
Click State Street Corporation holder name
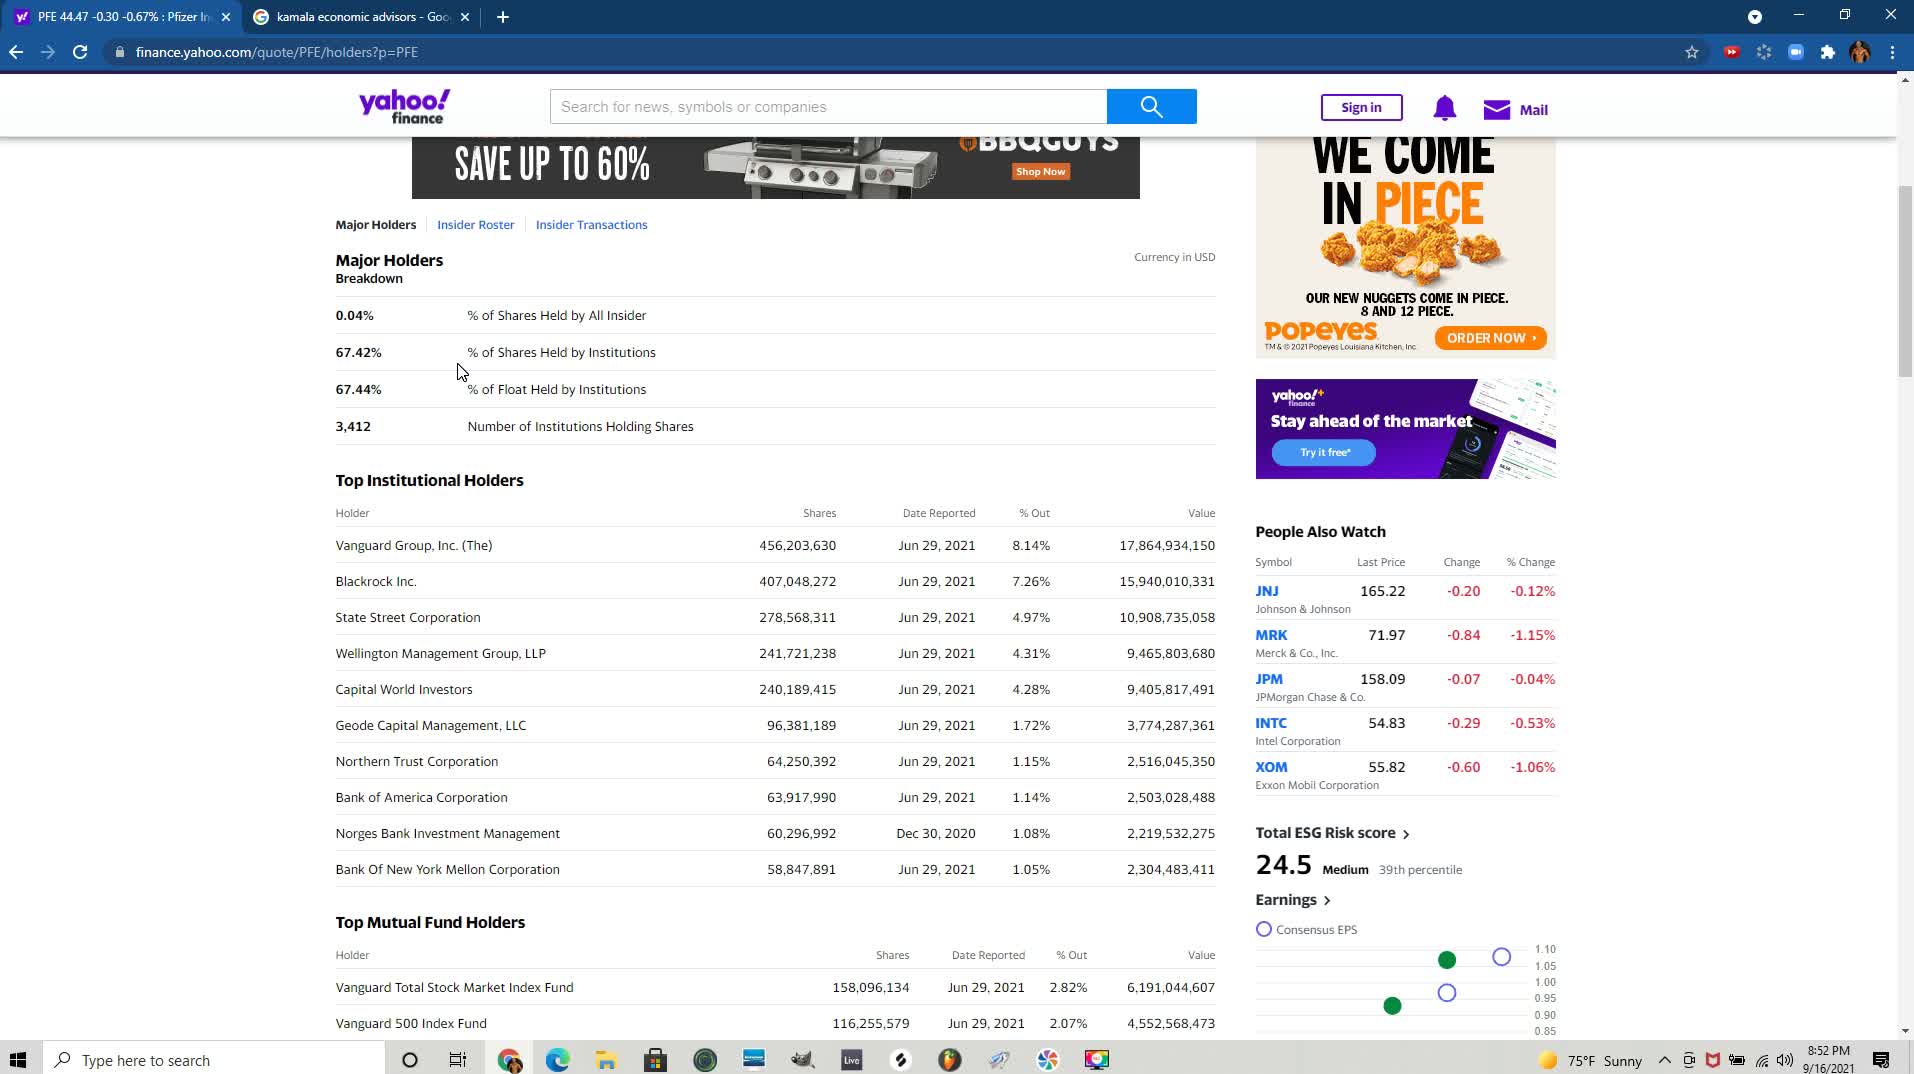point(407,618)
